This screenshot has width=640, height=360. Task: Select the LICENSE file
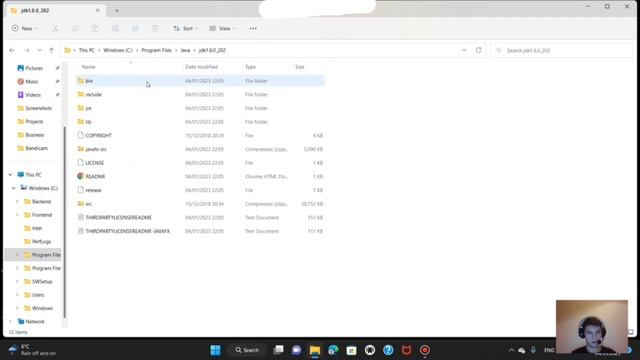(x=200, y=163)
